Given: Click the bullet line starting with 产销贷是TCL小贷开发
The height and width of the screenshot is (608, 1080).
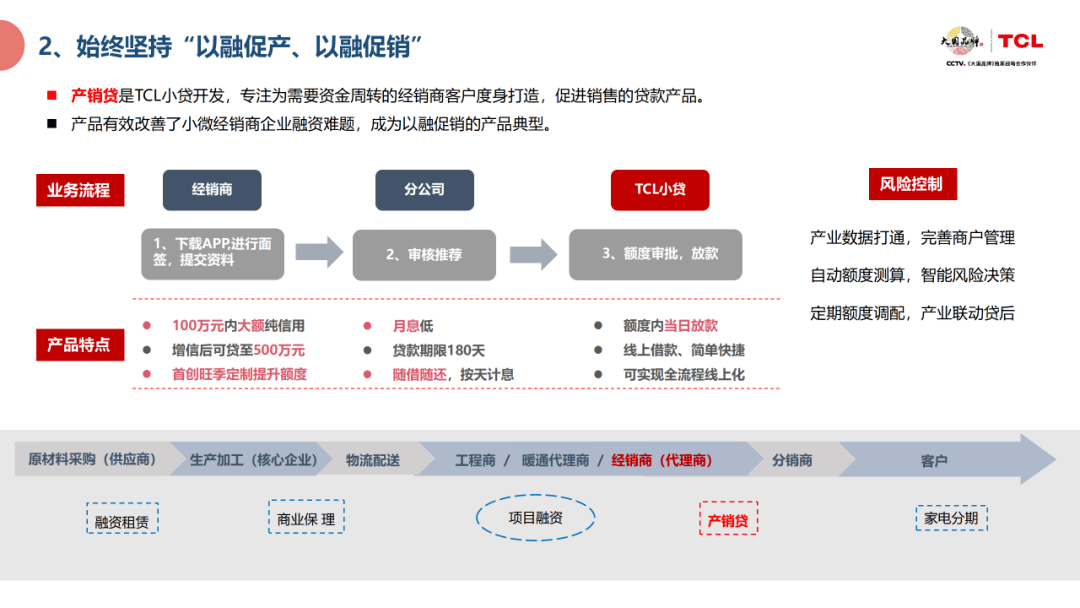Looking at the screenshot, I should click(x=389, y=96).
